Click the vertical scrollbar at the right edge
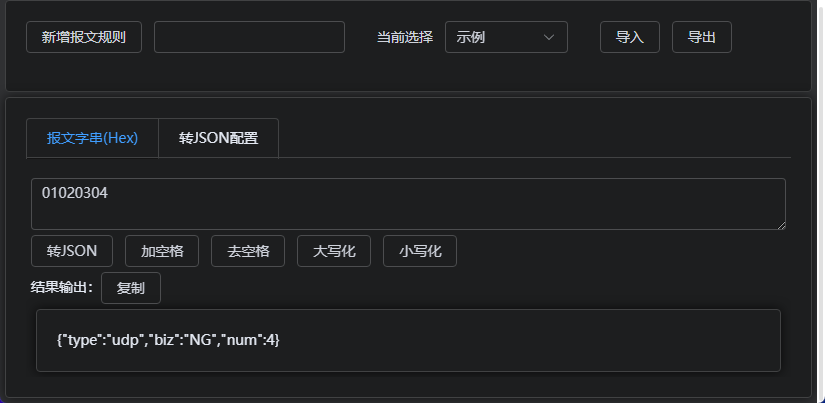The height and width of the screenshot is (403, 825). [820, 202]
